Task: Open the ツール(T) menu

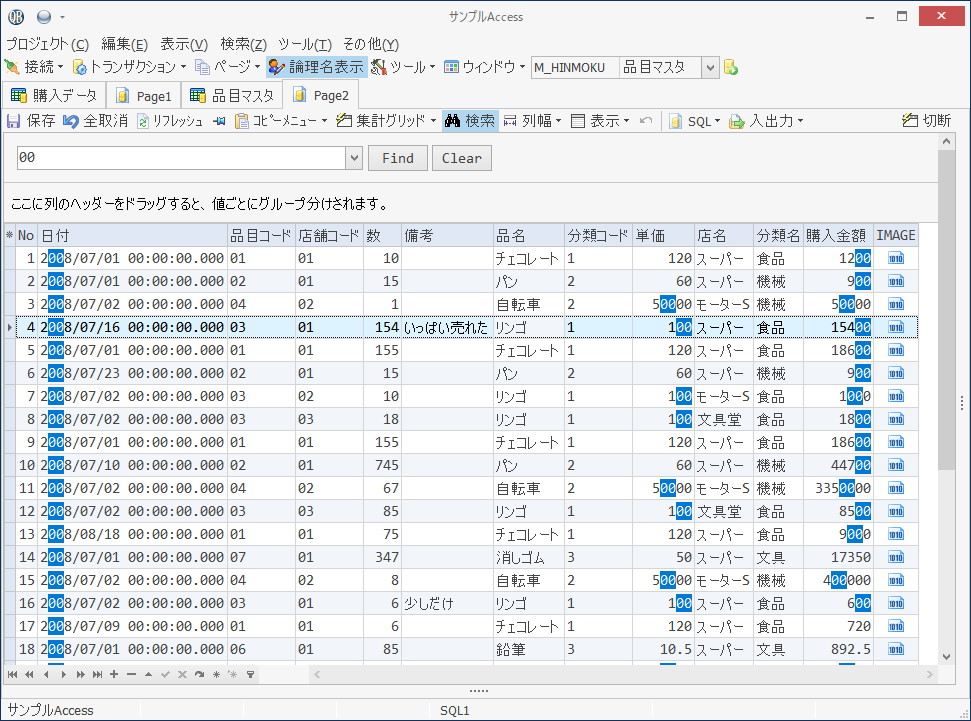Action: [305, 44]
